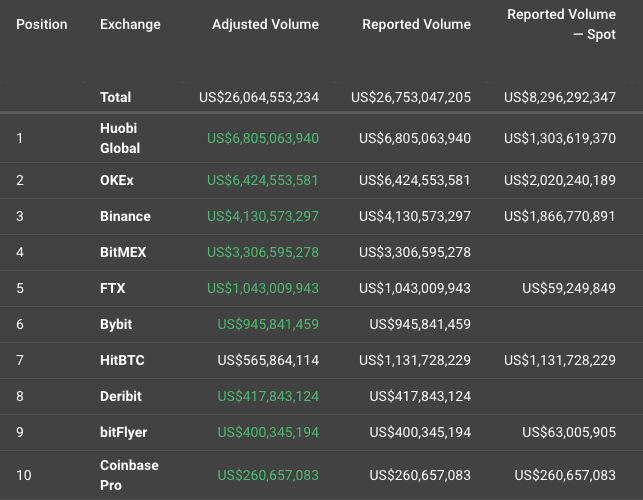Viewport: 643px width, 500px height.
Task: Select FTX spot volume US$59,249,849
Action: point(569,288)
